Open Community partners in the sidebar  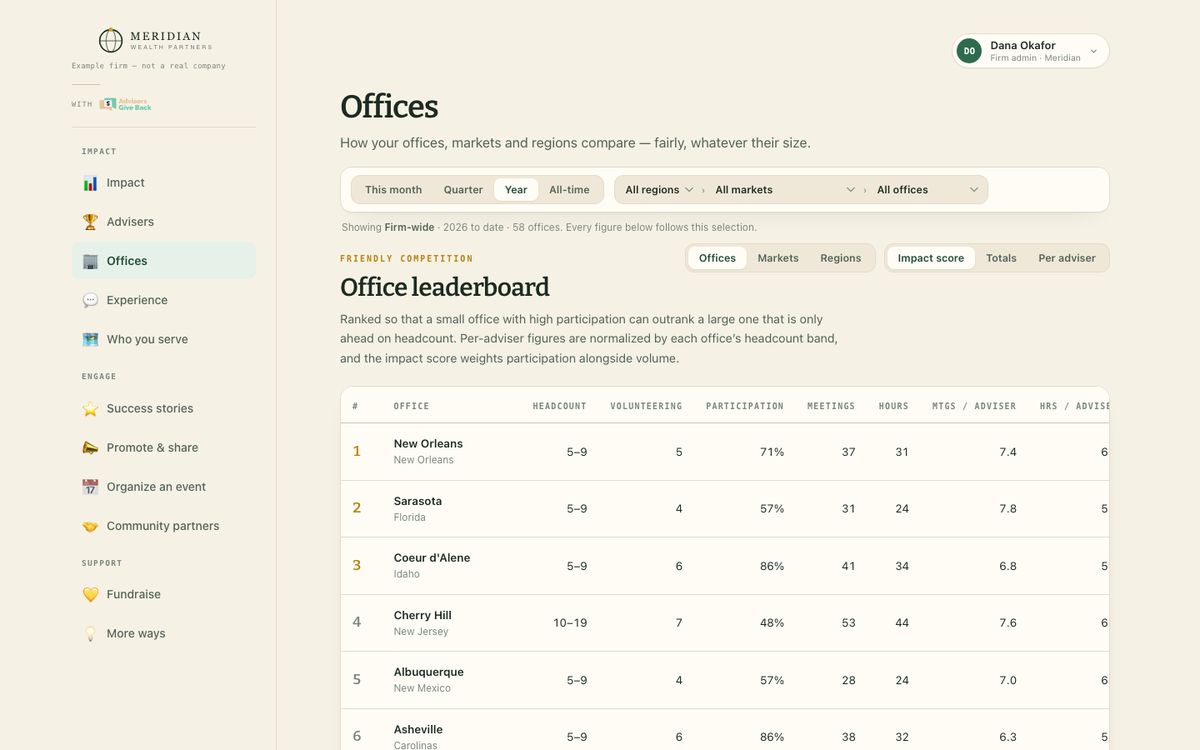(x=164, y=526)
